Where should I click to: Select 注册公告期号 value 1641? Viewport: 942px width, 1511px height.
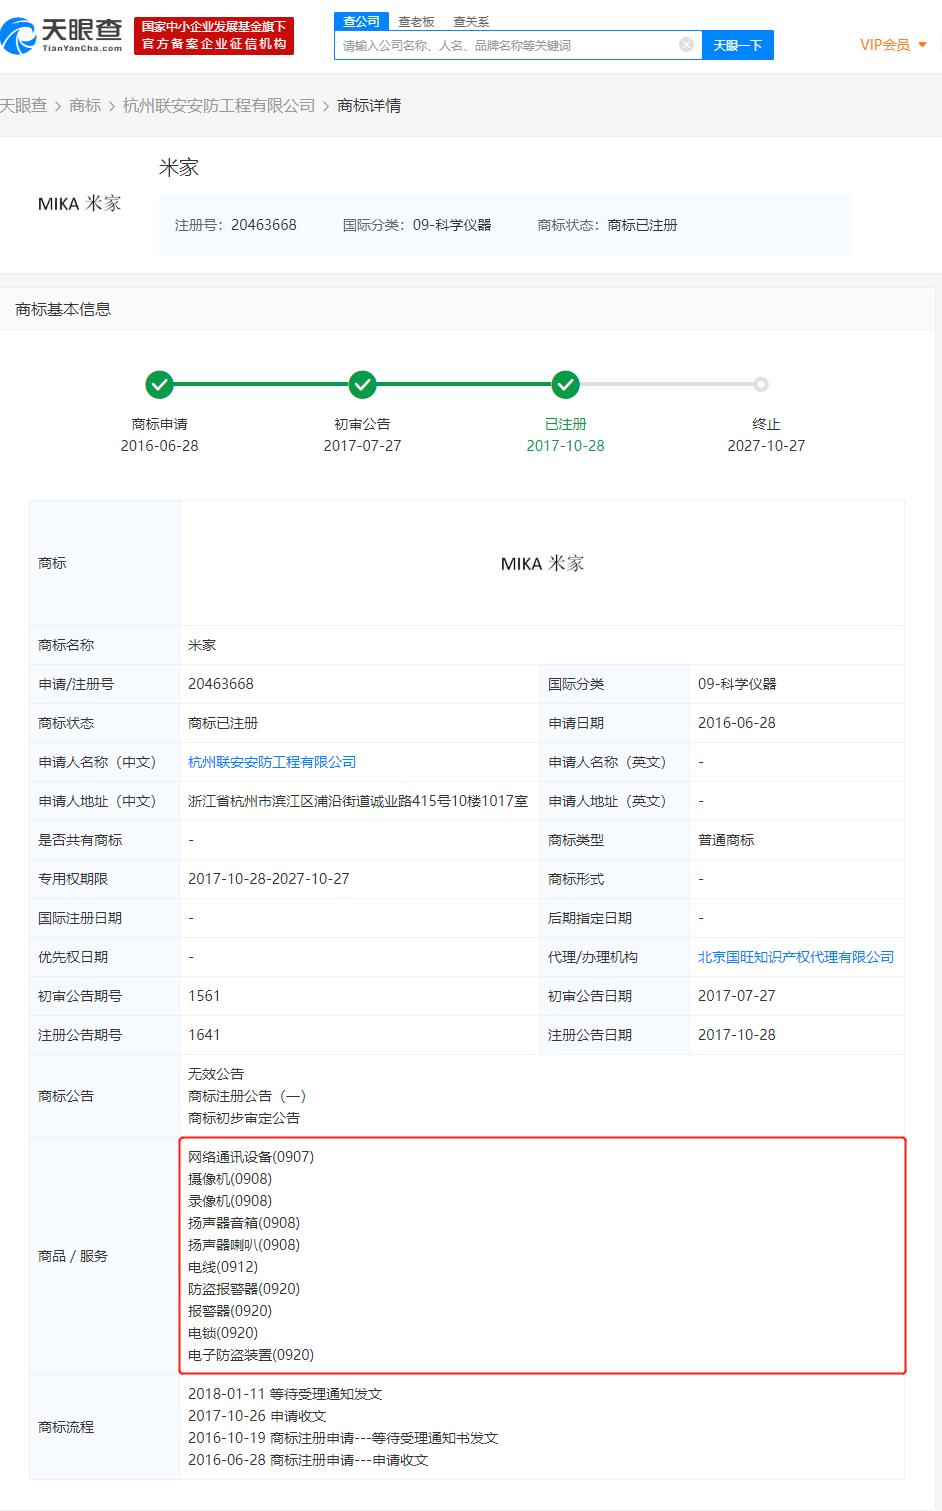coord(204,1035)
